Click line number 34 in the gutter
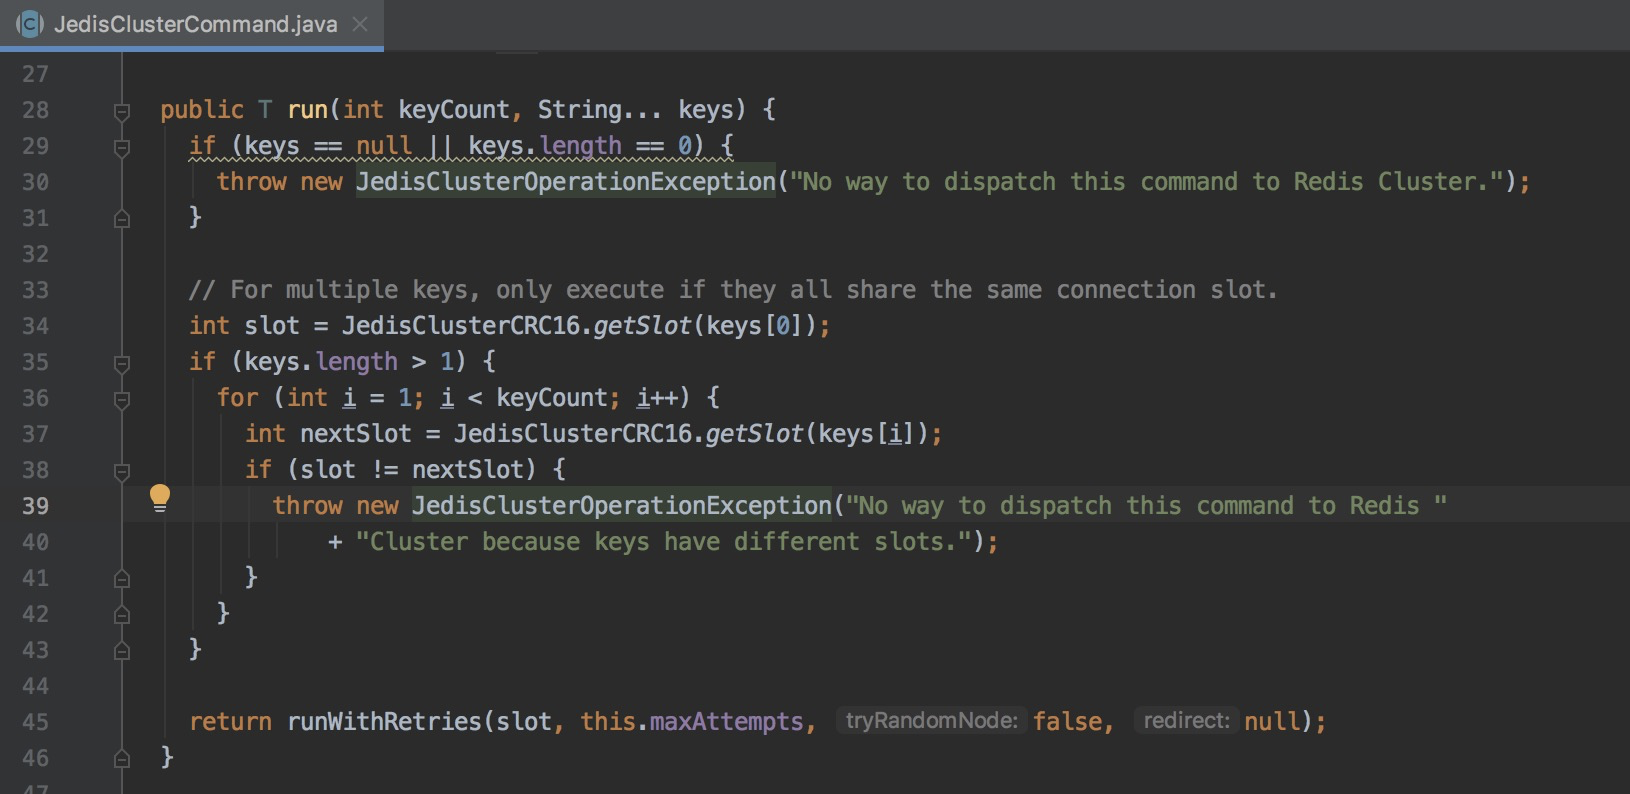This screenshot has height=794, width=1630. click(x=35, y=326)
